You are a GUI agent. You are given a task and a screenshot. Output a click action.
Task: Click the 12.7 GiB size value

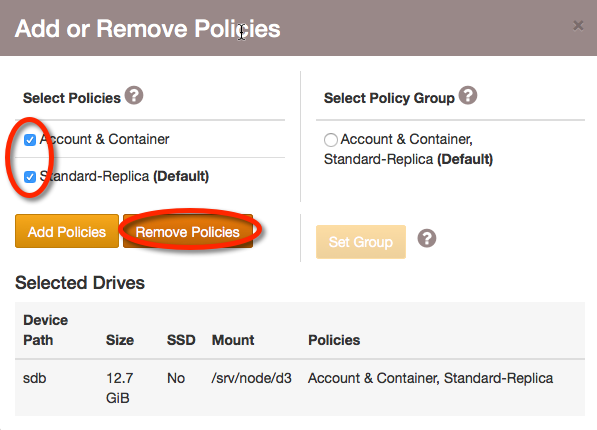(120, 388)
